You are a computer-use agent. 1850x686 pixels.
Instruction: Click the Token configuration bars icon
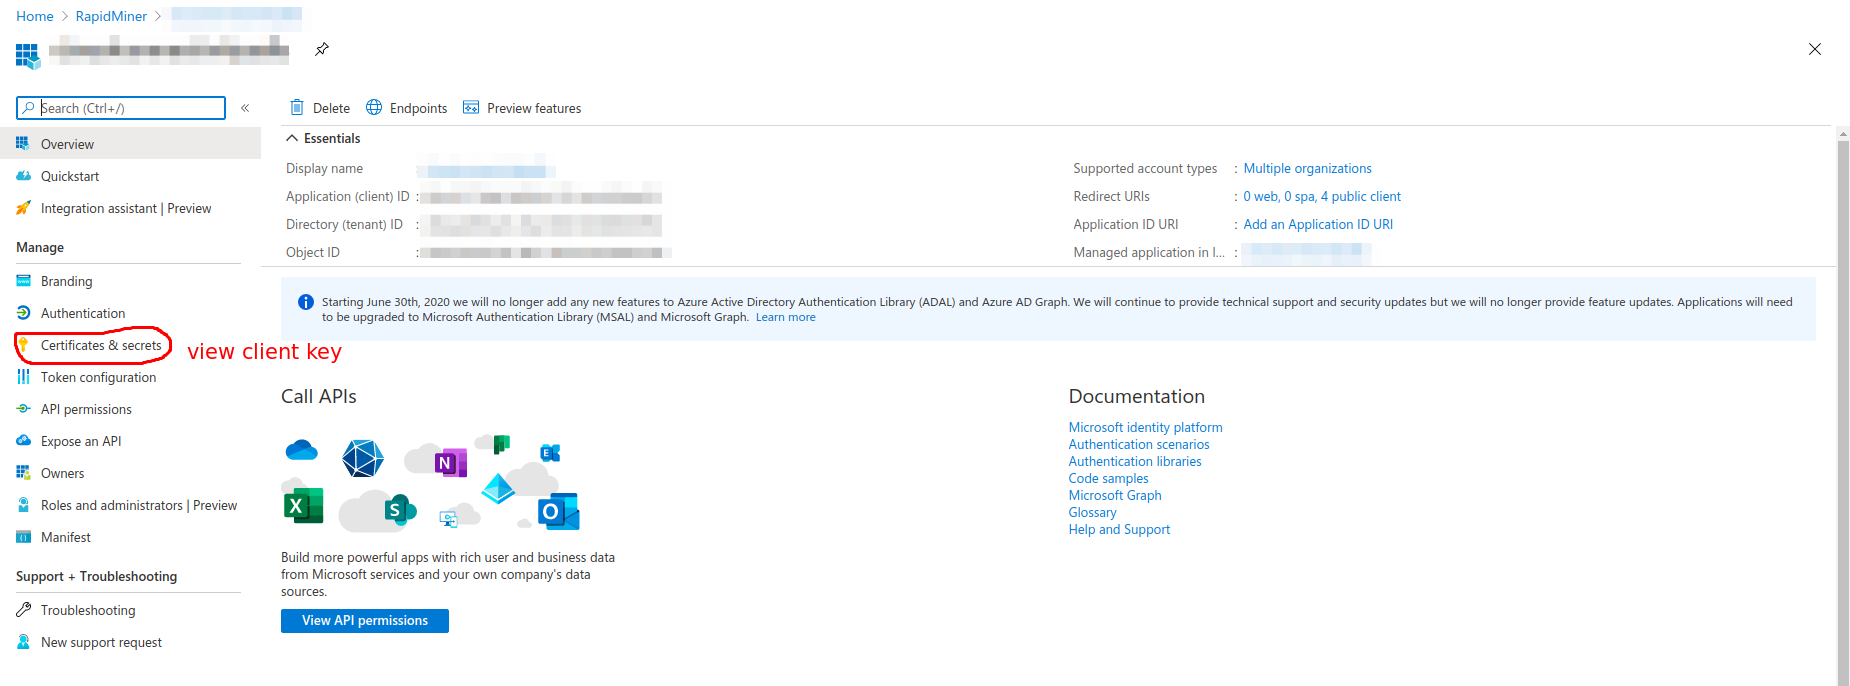coord(24,377)
